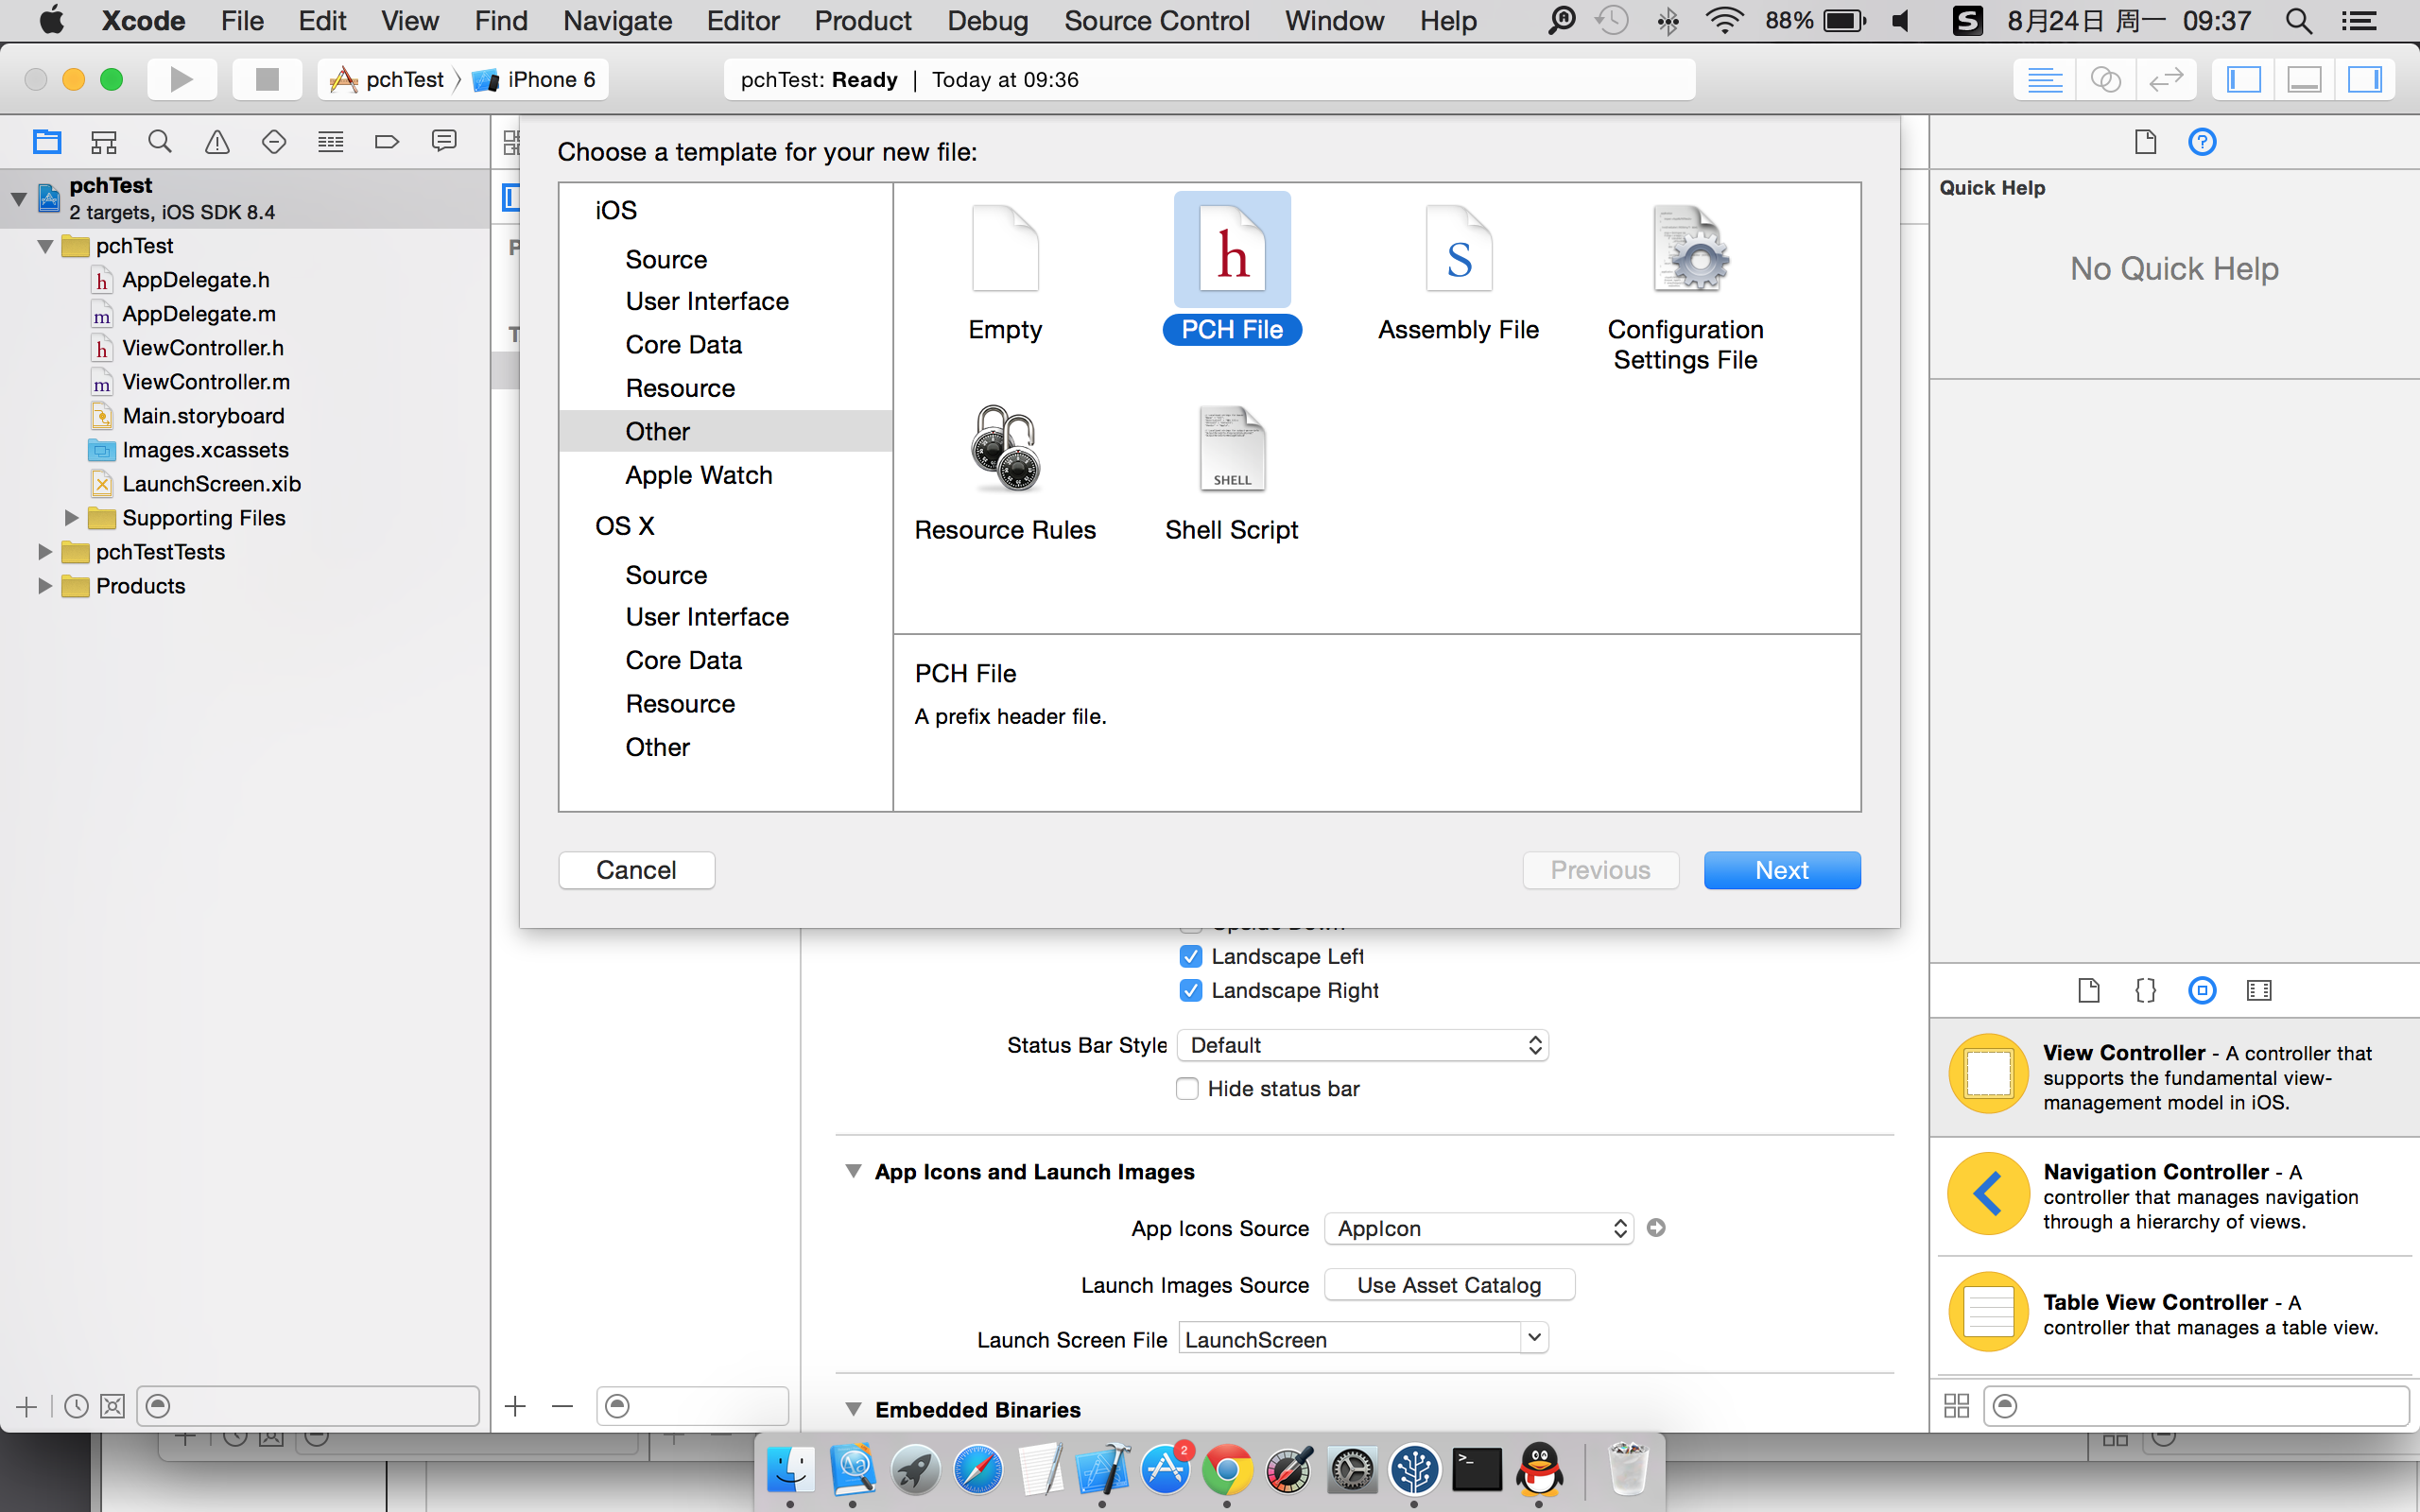
Task: Click the navigator filter field
Action: coord(308,1406)
